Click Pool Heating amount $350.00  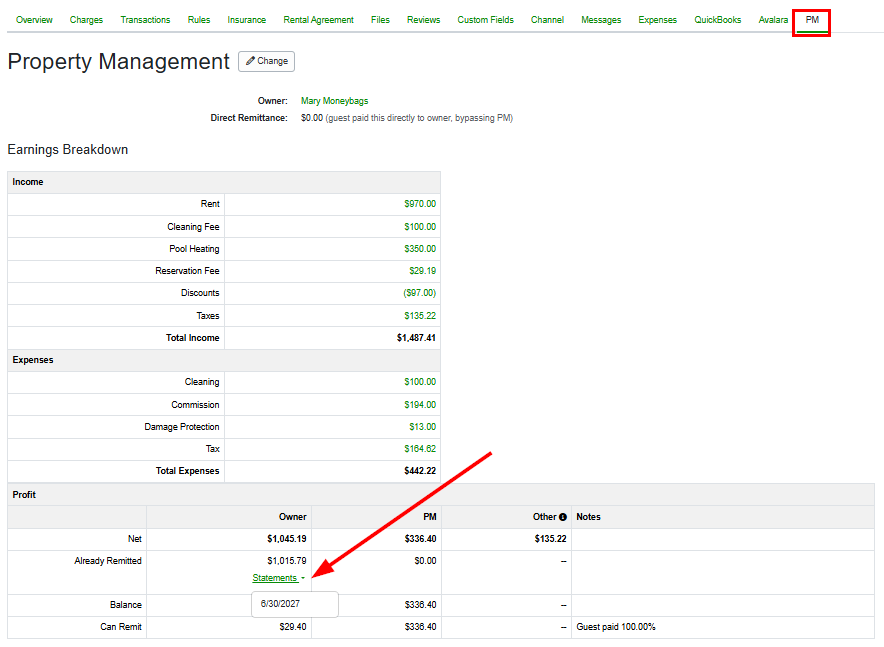click(420, 249)
